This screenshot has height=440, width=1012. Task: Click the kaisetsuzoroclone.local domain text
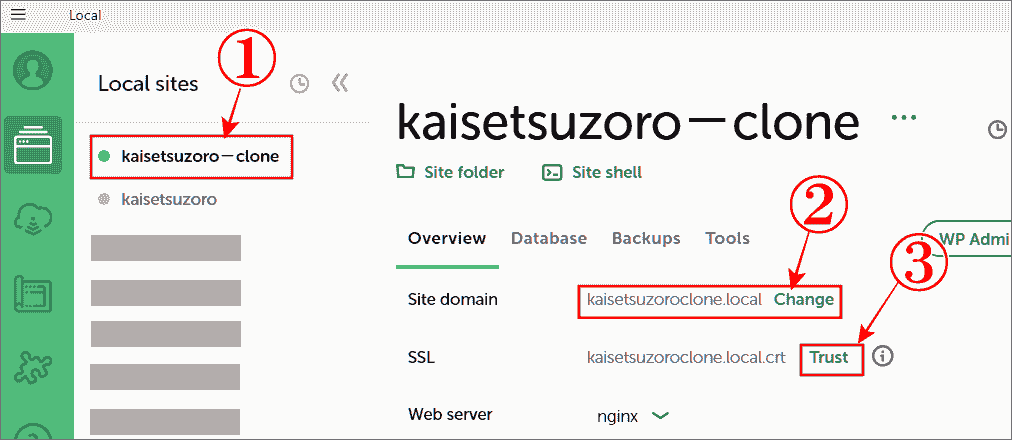pos(674,299)
